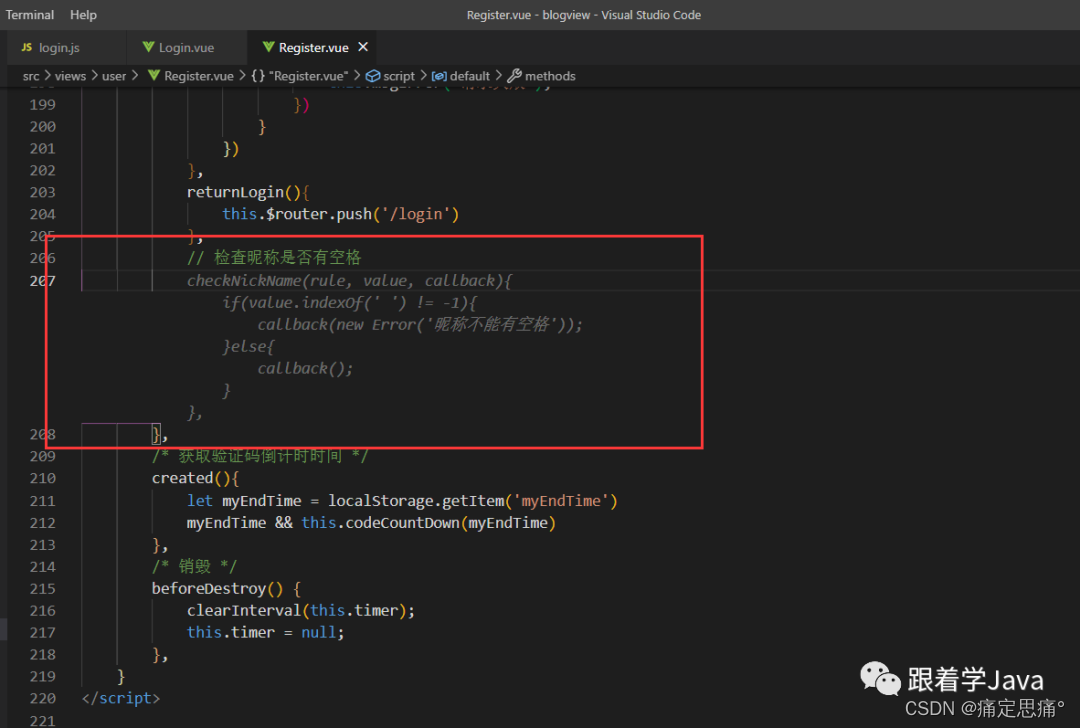Click the Vue icon on Register.vue tab
Image resolution: width=1080 pixels, height=728 pixels.
[x=269, y=47]
